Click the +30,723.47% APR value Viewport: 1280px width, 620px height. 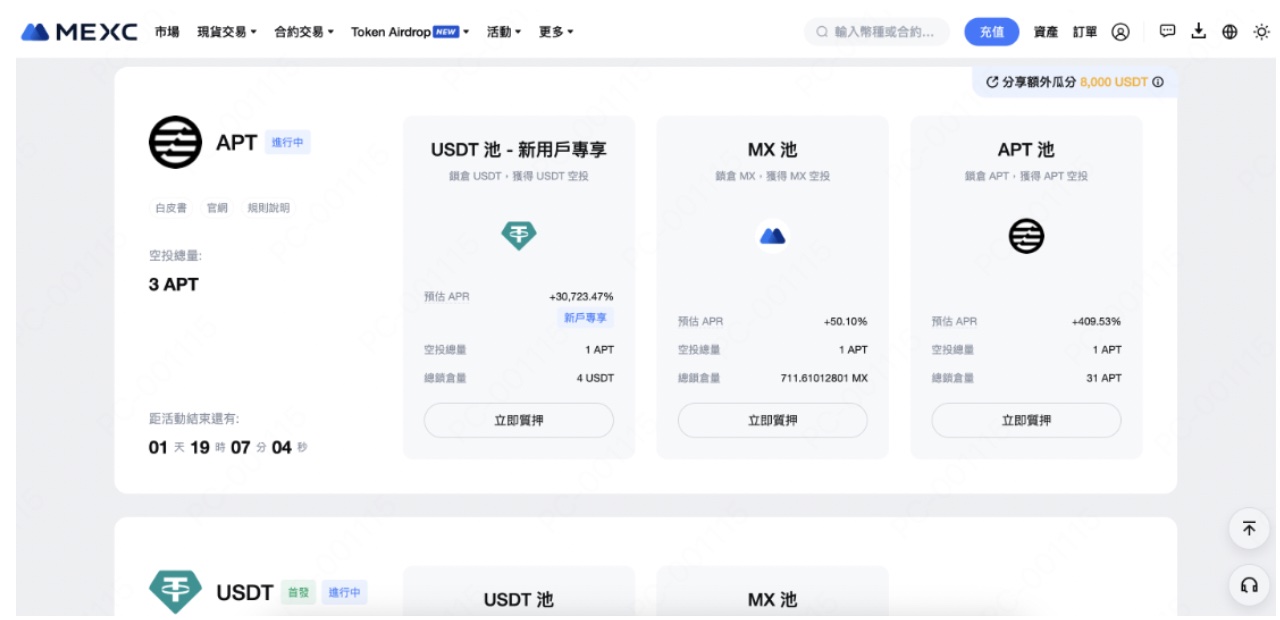(581, 297)
